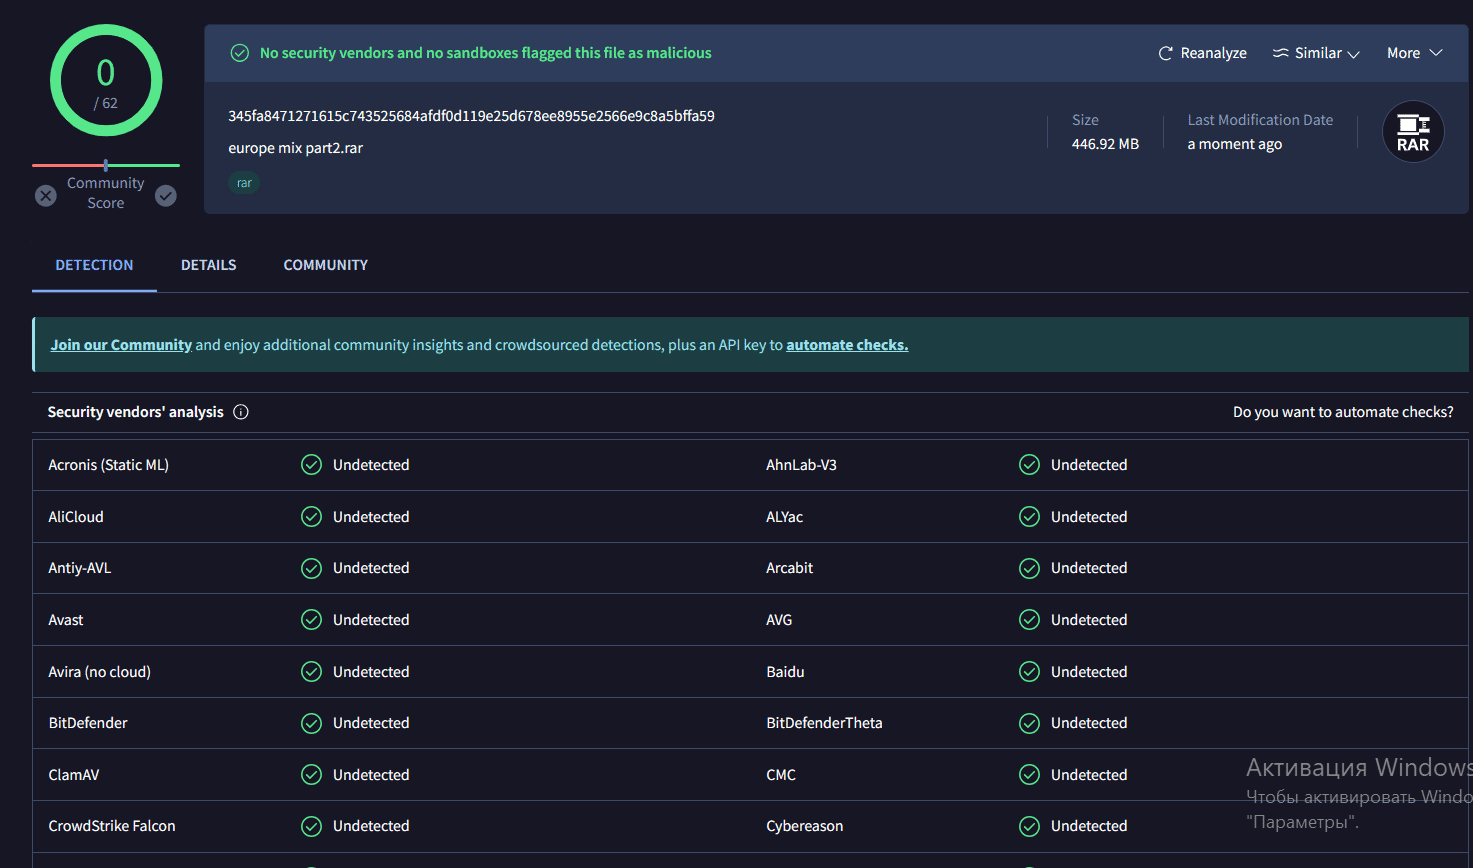Image resolution: width=1473 pixels, height=868 pixels.
Task: Vote negative with the X community score icon
Action: click(x=46, y=196)
